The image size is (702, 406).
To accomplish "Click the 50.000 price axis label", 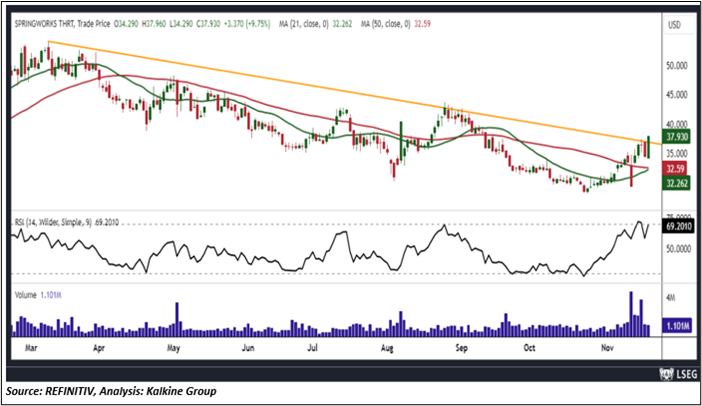I will [x=676, y=66].
